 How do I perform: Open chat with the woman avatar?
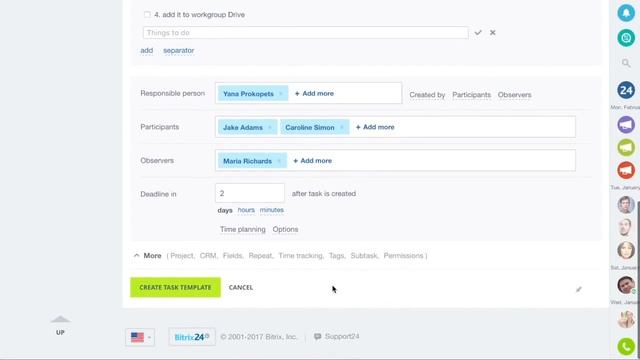pyautogui.click(x=626, y=250)
